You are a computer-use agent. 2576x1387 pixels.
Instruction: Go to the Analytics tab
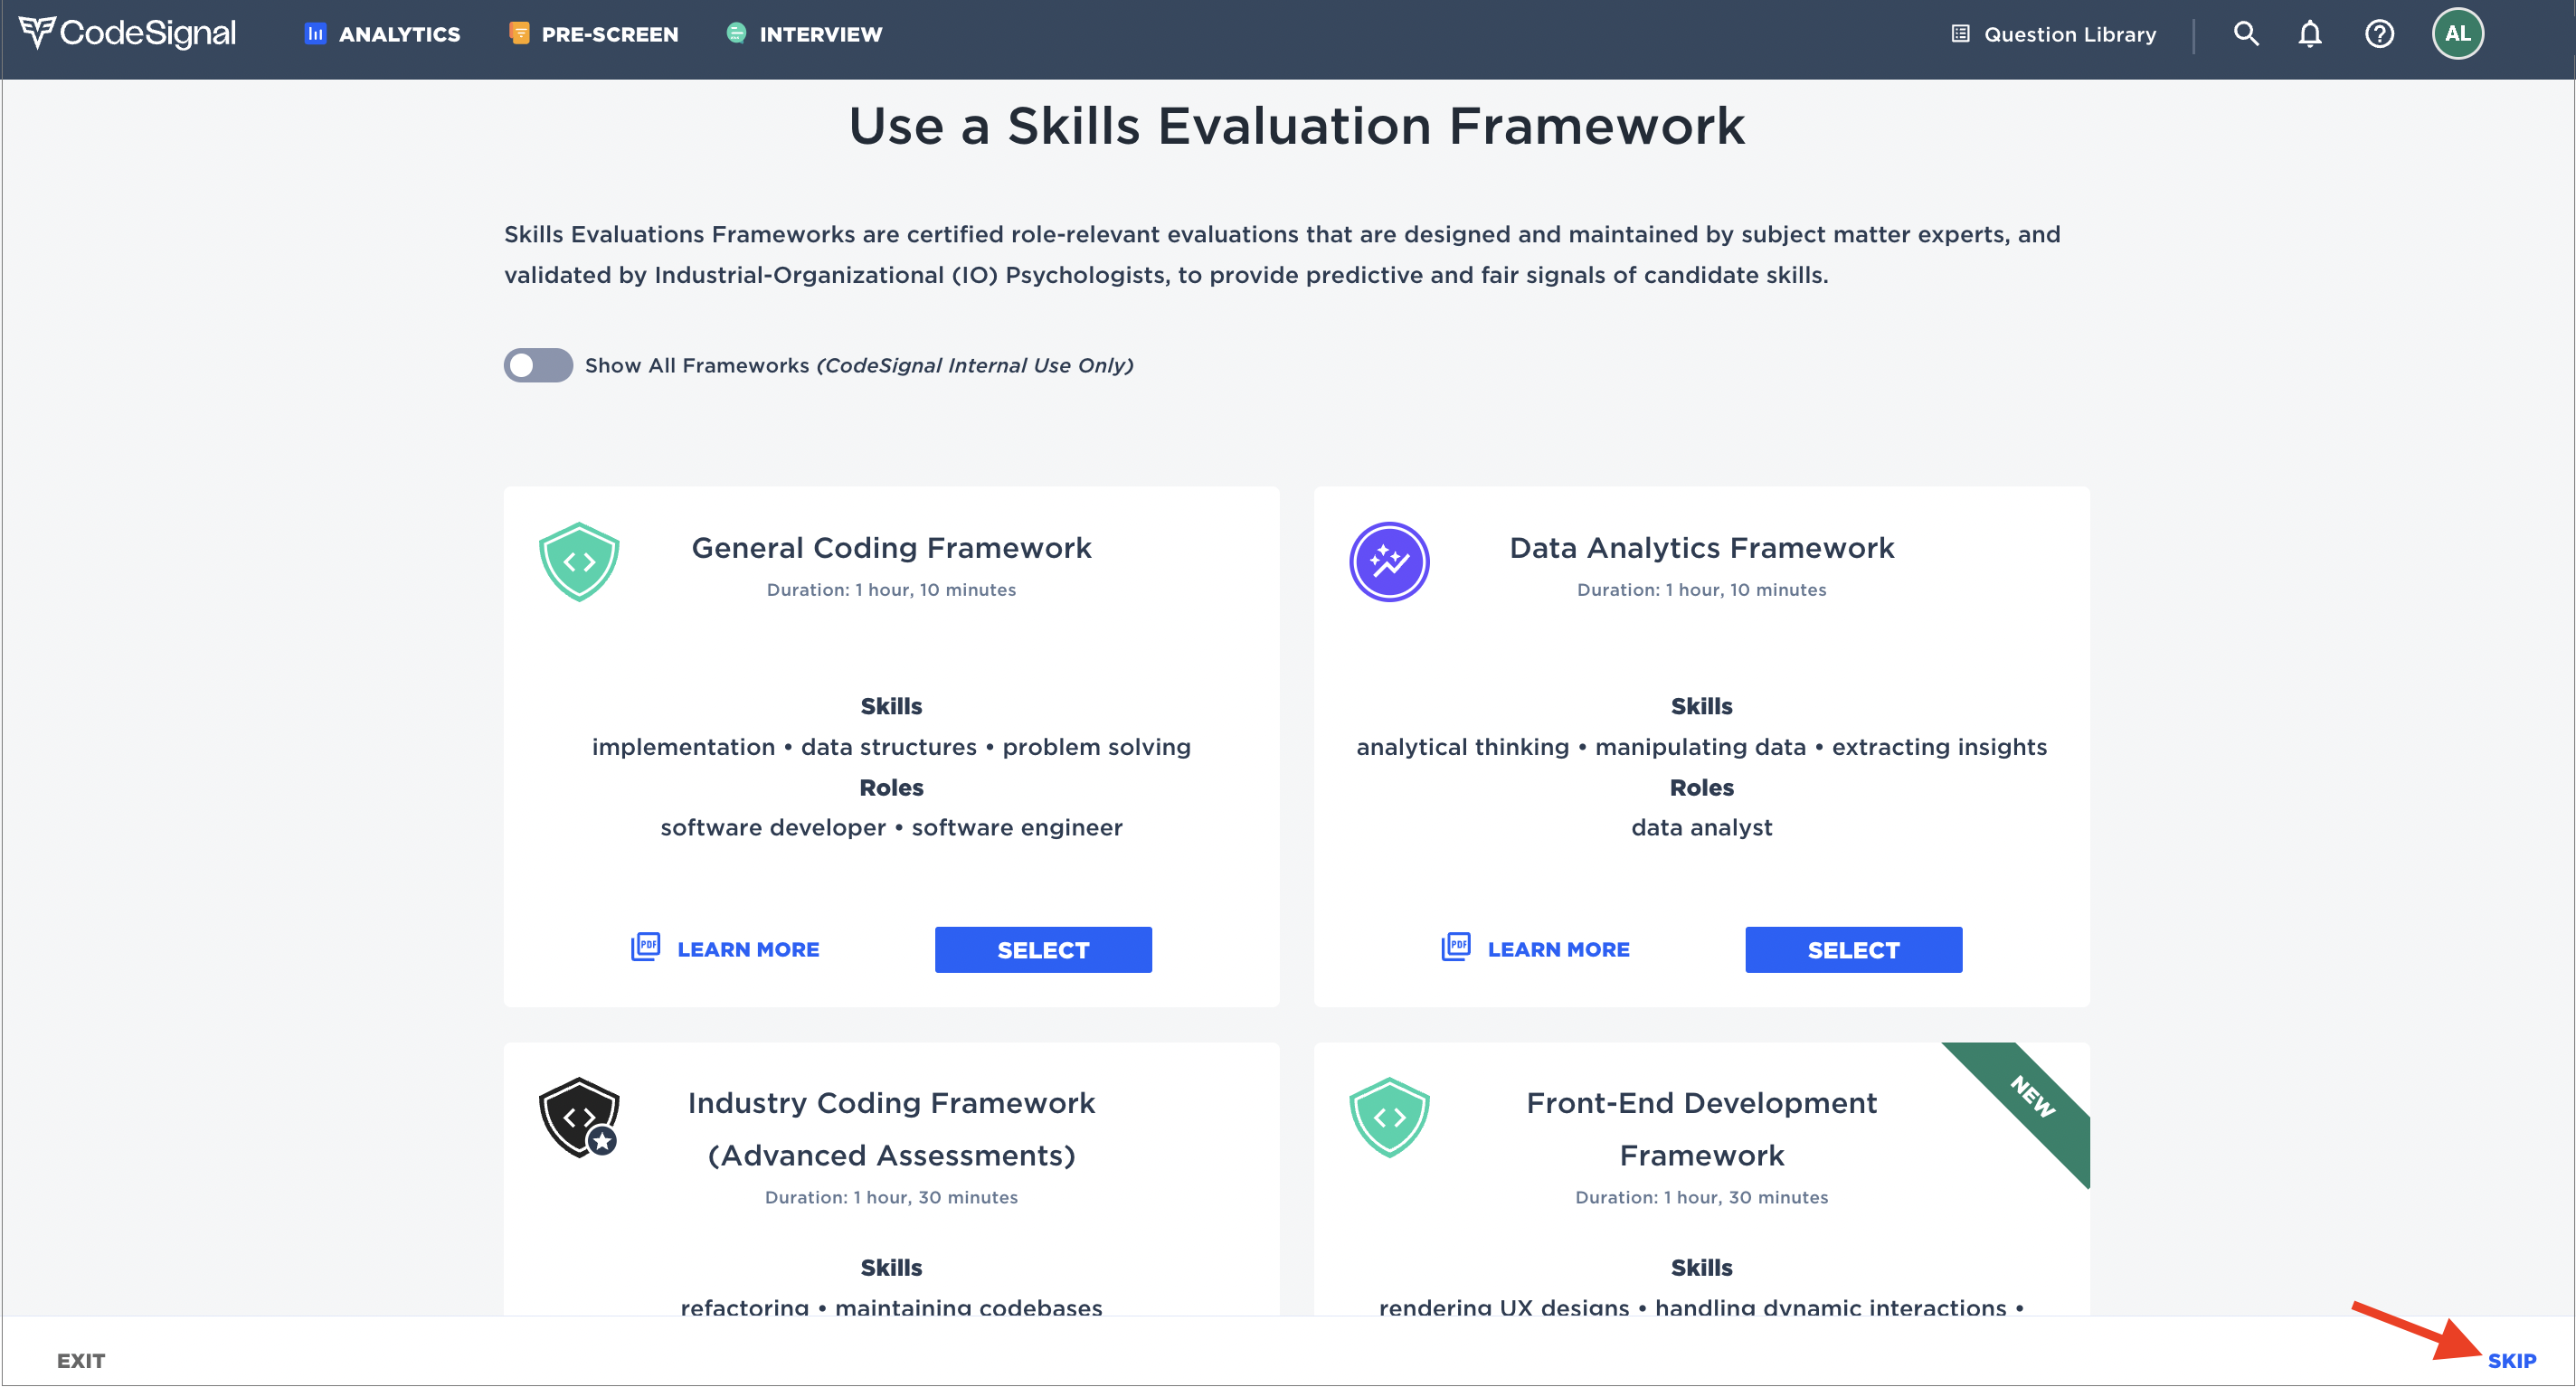[x=382, y=34]
